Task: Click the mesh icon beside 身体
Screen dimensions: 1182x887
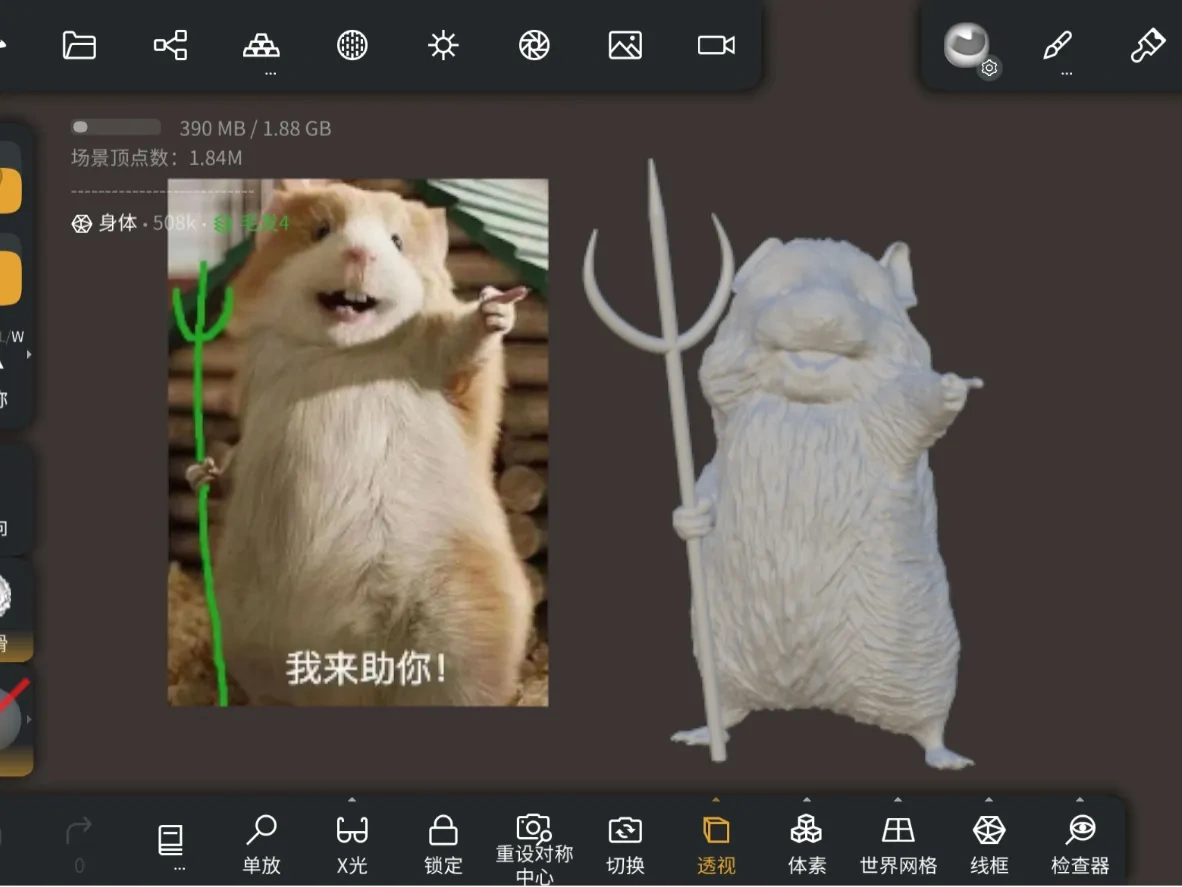Action: click(x=81, y=224)
